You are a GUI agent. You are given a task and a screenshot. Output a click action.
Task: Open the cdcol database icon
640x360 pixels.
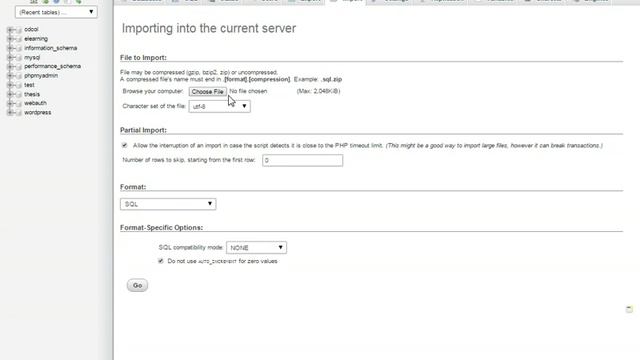[18, 30]
